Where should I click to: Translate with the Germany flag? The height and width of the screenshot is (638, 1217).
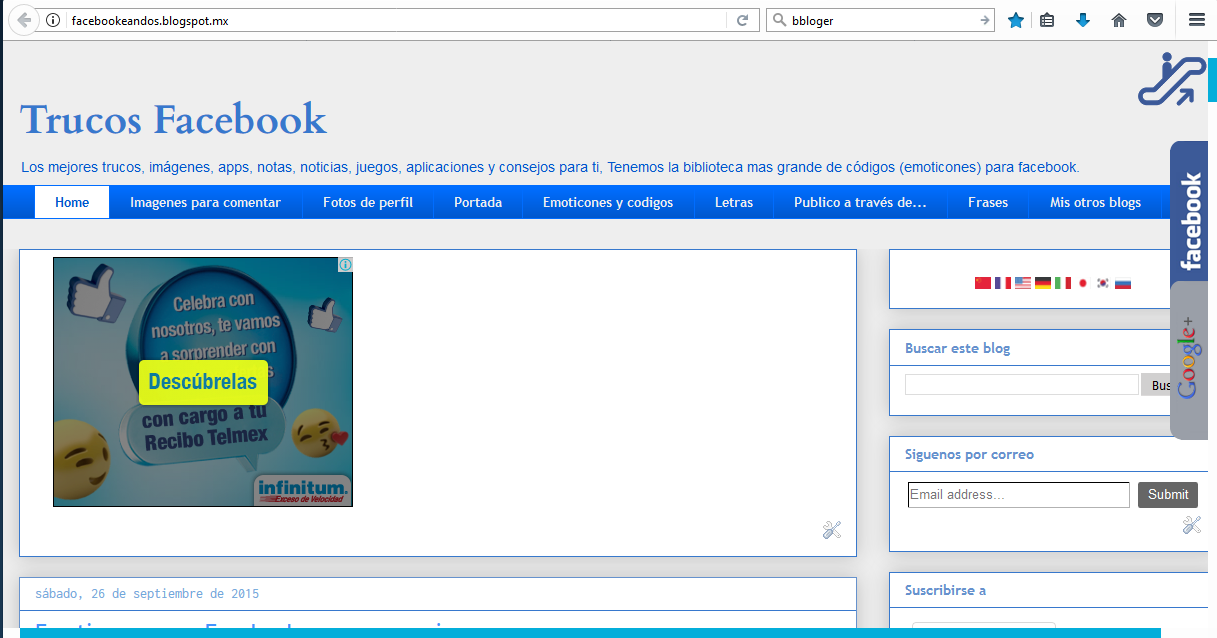point(1043,283)
